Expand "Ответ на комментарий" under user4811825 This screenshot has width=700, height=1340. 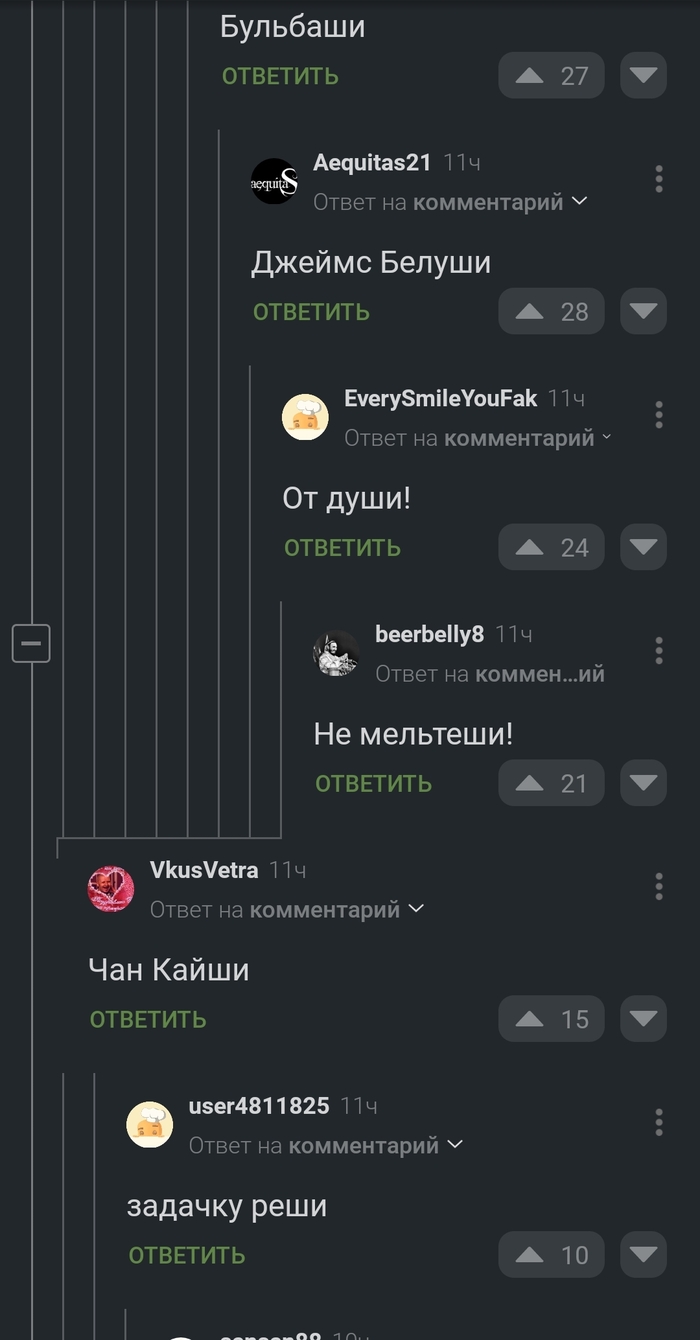coord(326,1146)
